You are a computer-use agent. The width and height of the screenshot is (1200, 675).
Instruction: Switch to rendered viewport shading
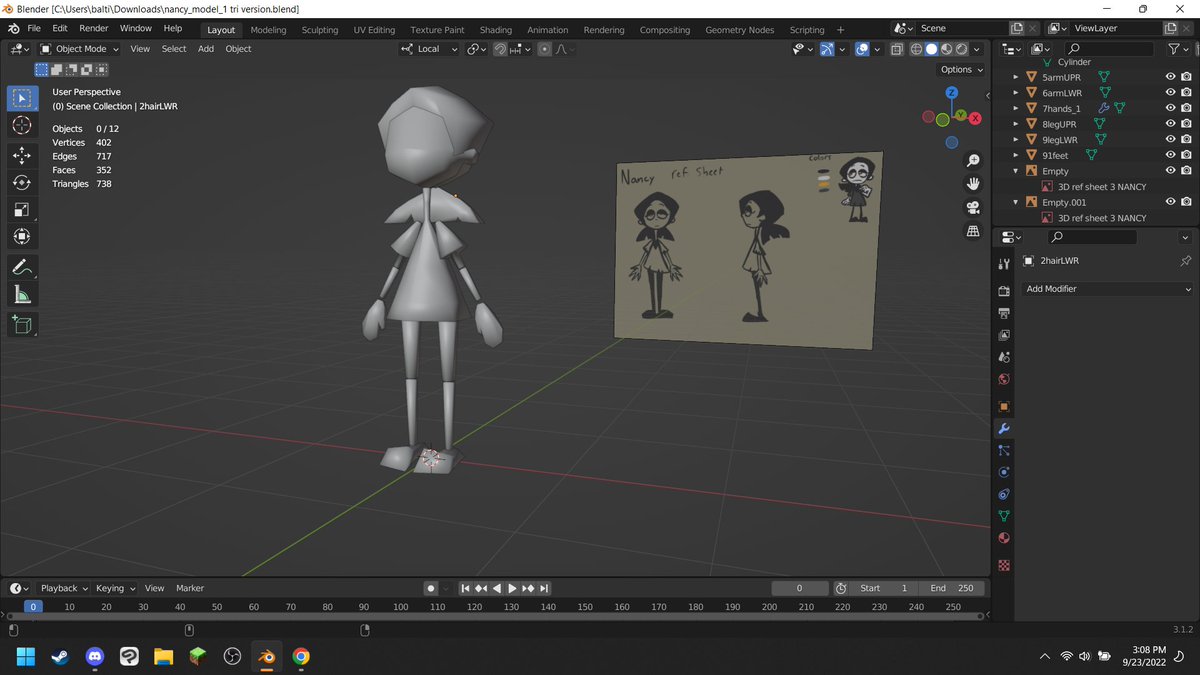961,49
